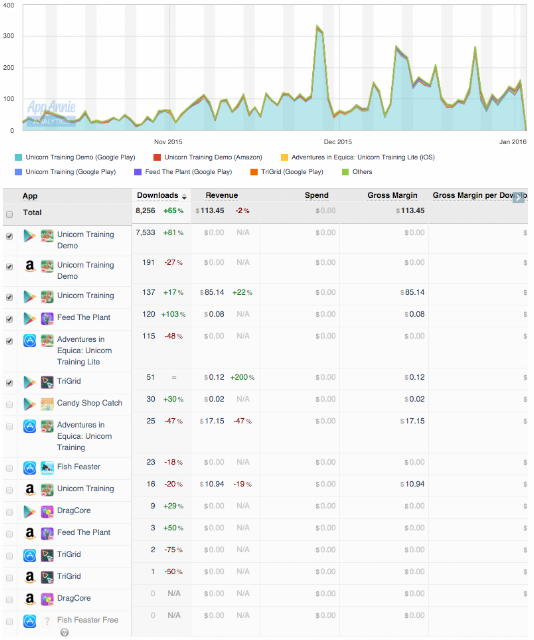Click the $17.15 revenue value
This screenshot has height=640, width=534.
[212, 421]
